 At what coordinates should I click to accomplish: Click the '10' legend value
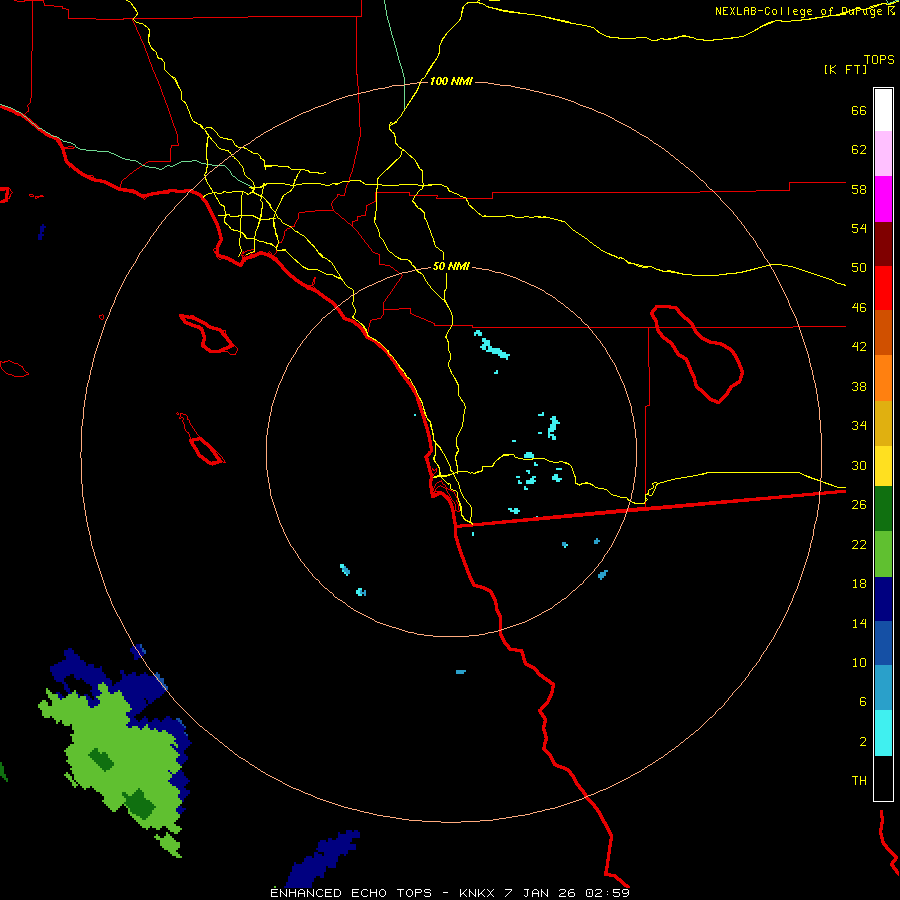859,662
